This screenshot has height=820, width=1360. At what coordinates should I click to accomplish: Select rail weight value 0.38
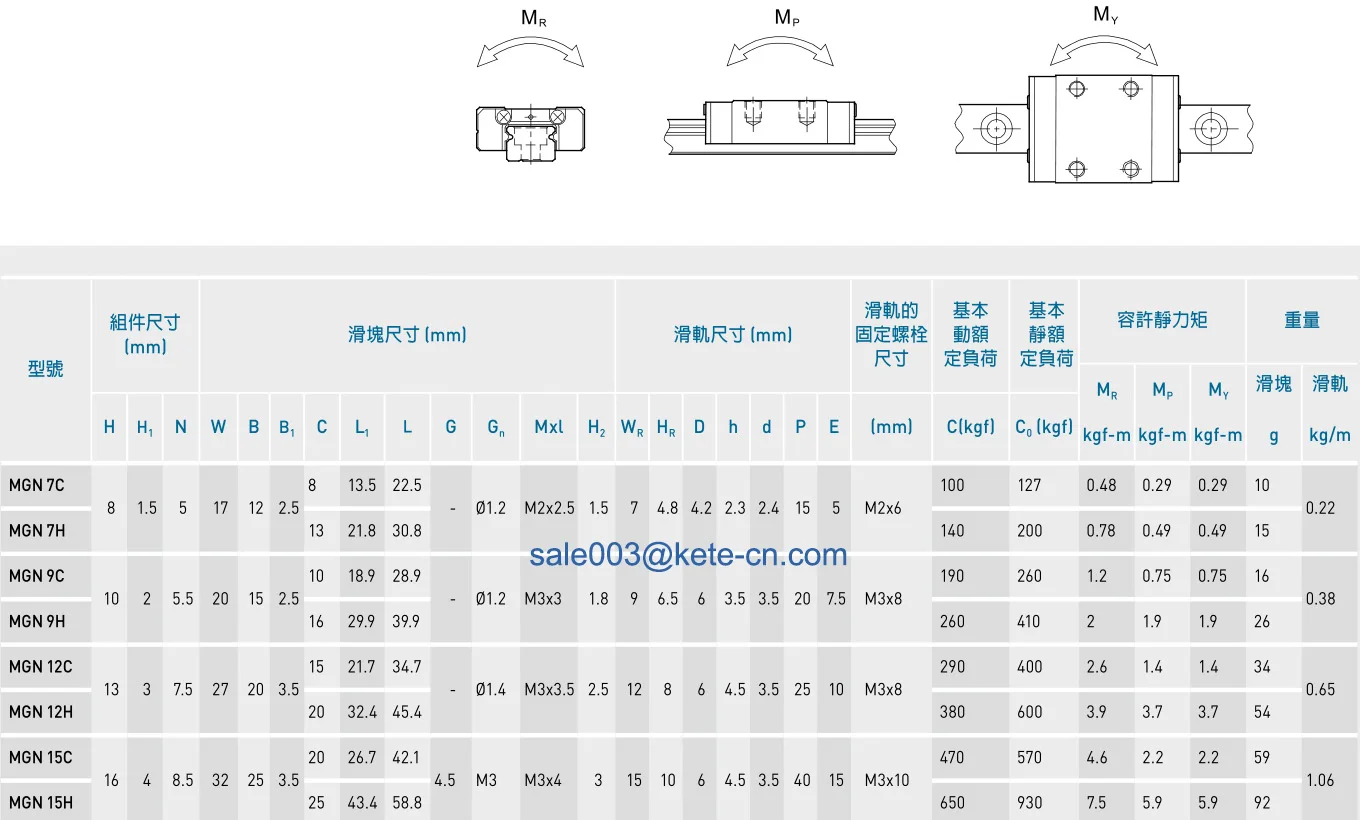(1321, 599)
